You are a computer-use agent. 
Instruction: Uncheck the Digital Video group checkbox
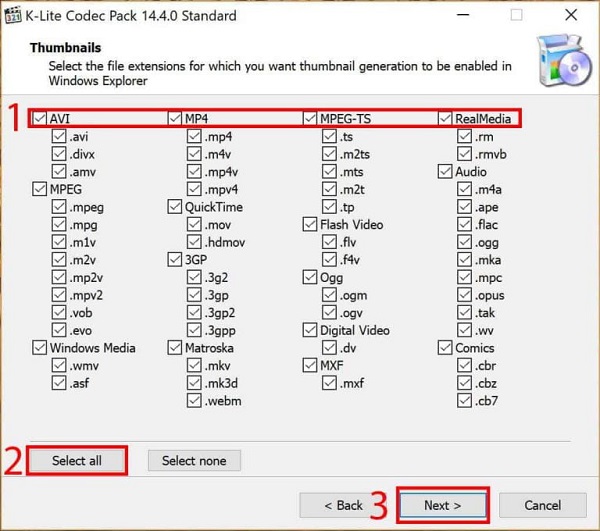coord(310,330)
